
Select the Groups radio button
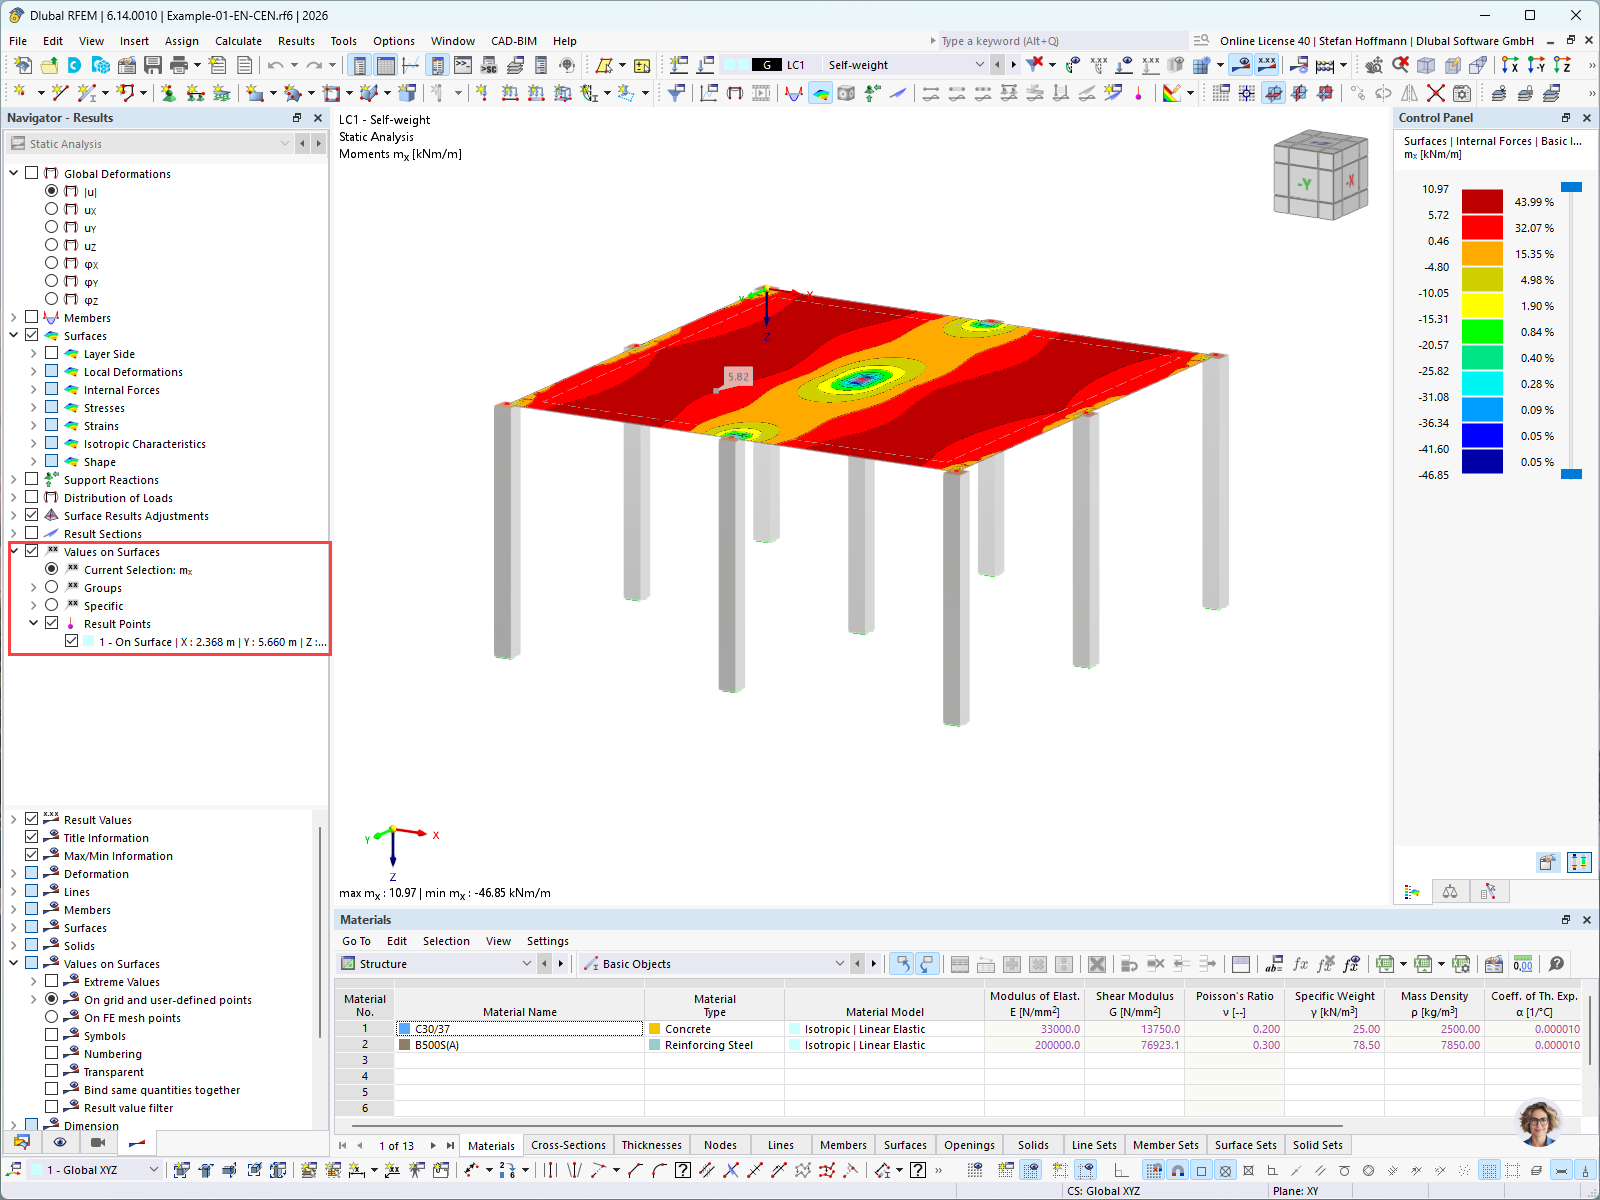click(52, 587)
